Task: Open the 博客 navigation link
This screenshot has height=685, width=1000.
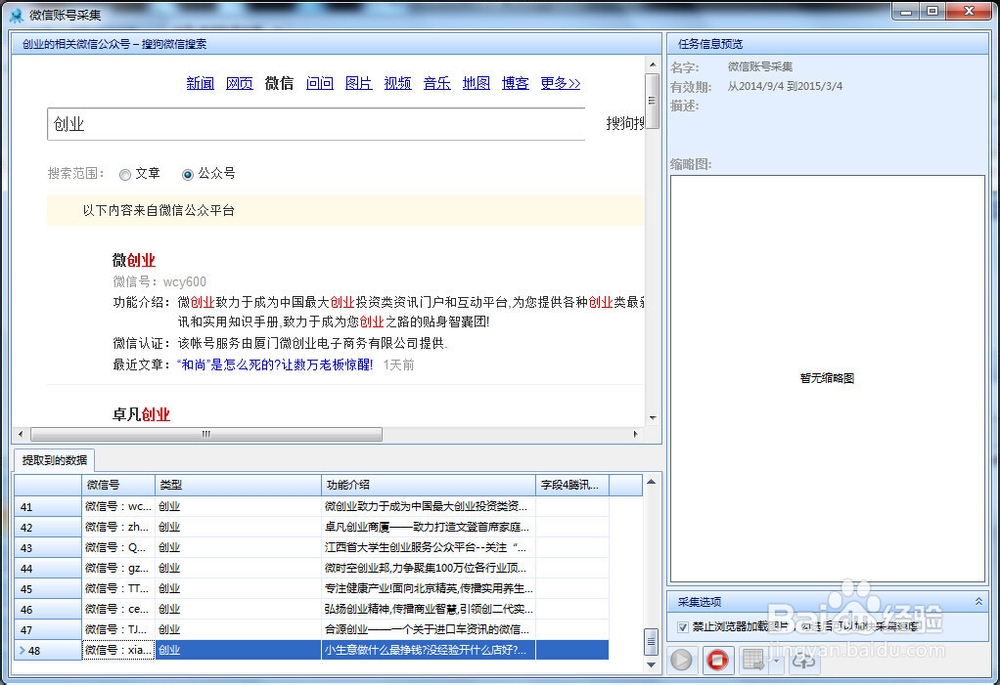Action: [x=515, y=83]
